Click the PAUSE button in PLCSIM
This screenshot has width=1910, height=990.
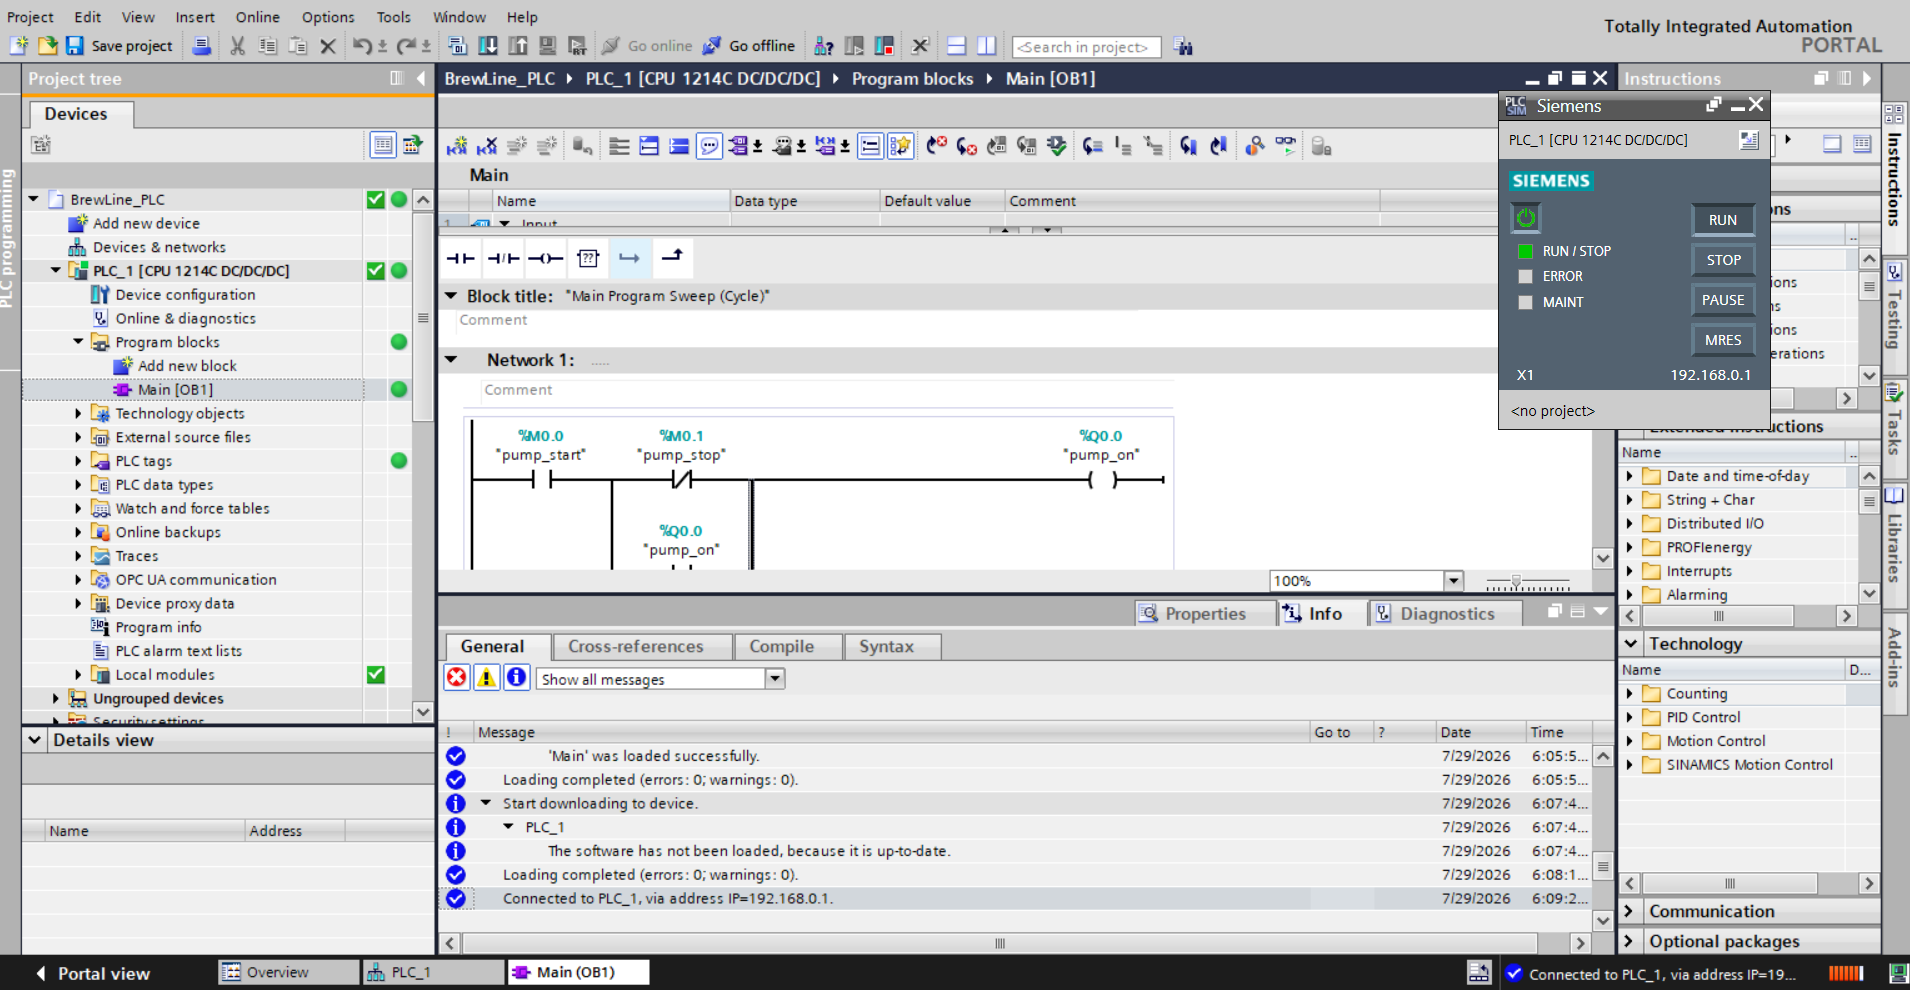(1723, 300)
